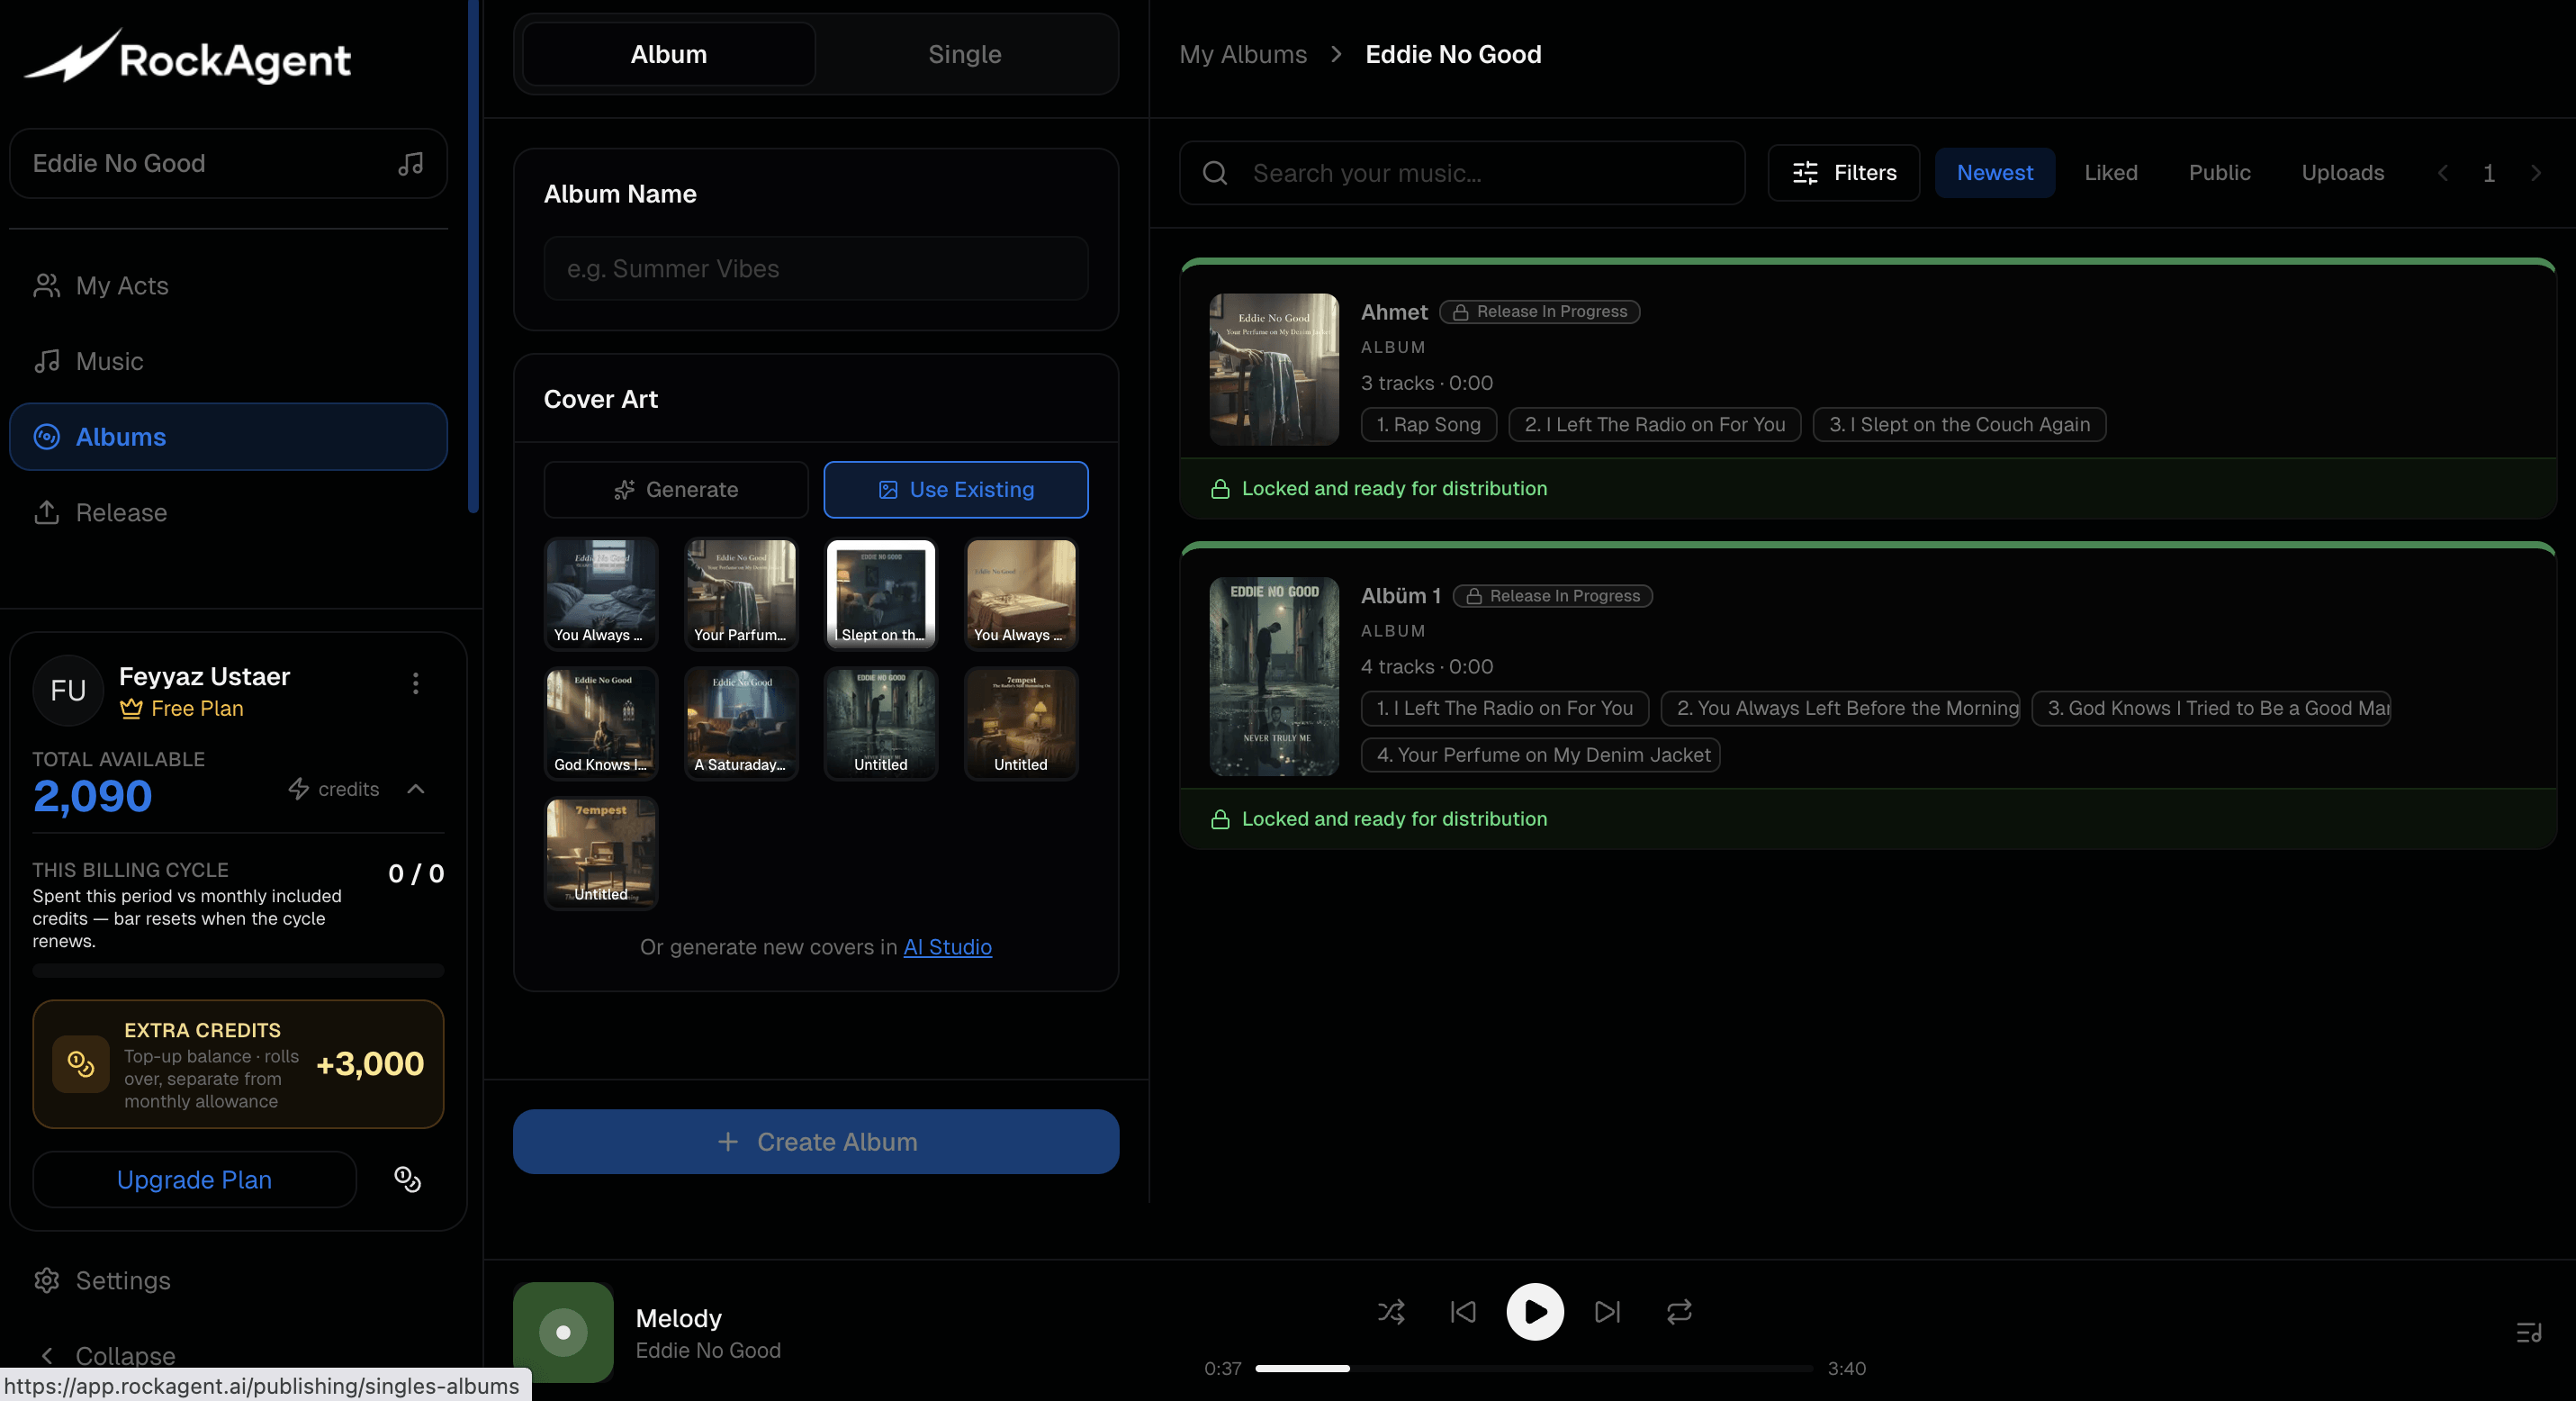Collapse the credits details chevron
Image resolution: width=2576 pixels, height=1401 pixels.
[416, 789]
